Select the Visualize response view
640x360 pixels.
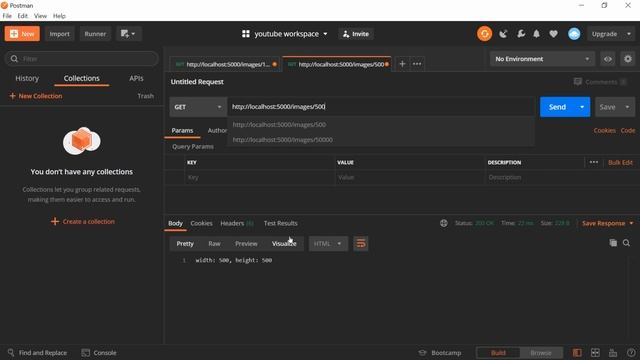(284, 244)
